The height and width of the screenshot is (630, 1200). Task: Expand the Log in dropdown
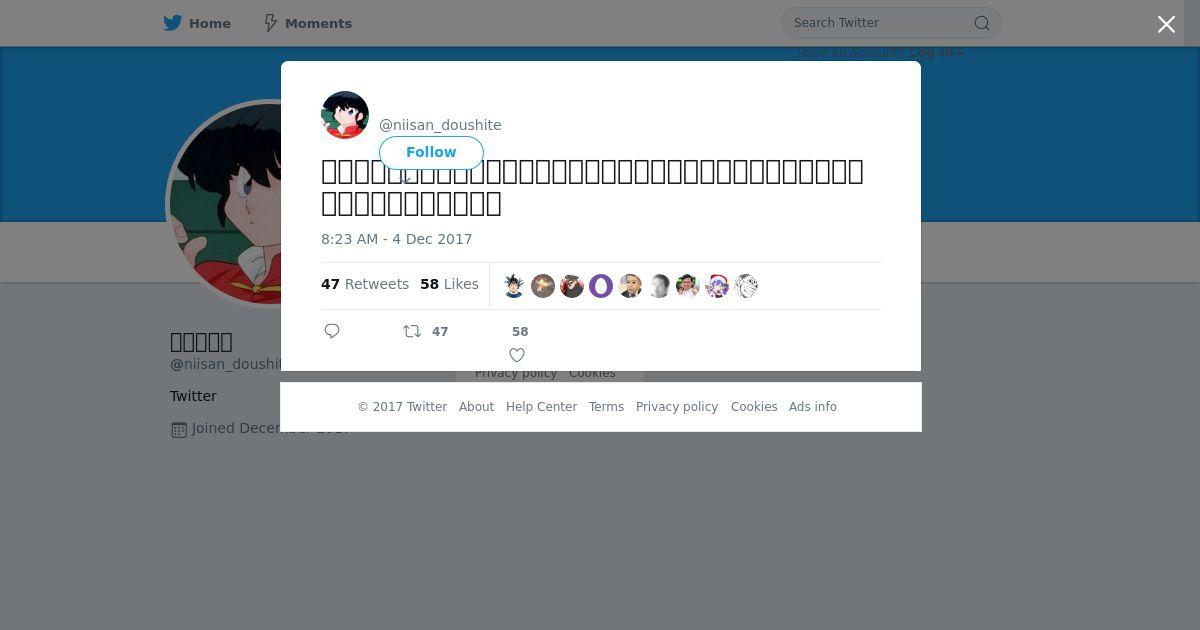pyautogui.click(x=937, y=53)
